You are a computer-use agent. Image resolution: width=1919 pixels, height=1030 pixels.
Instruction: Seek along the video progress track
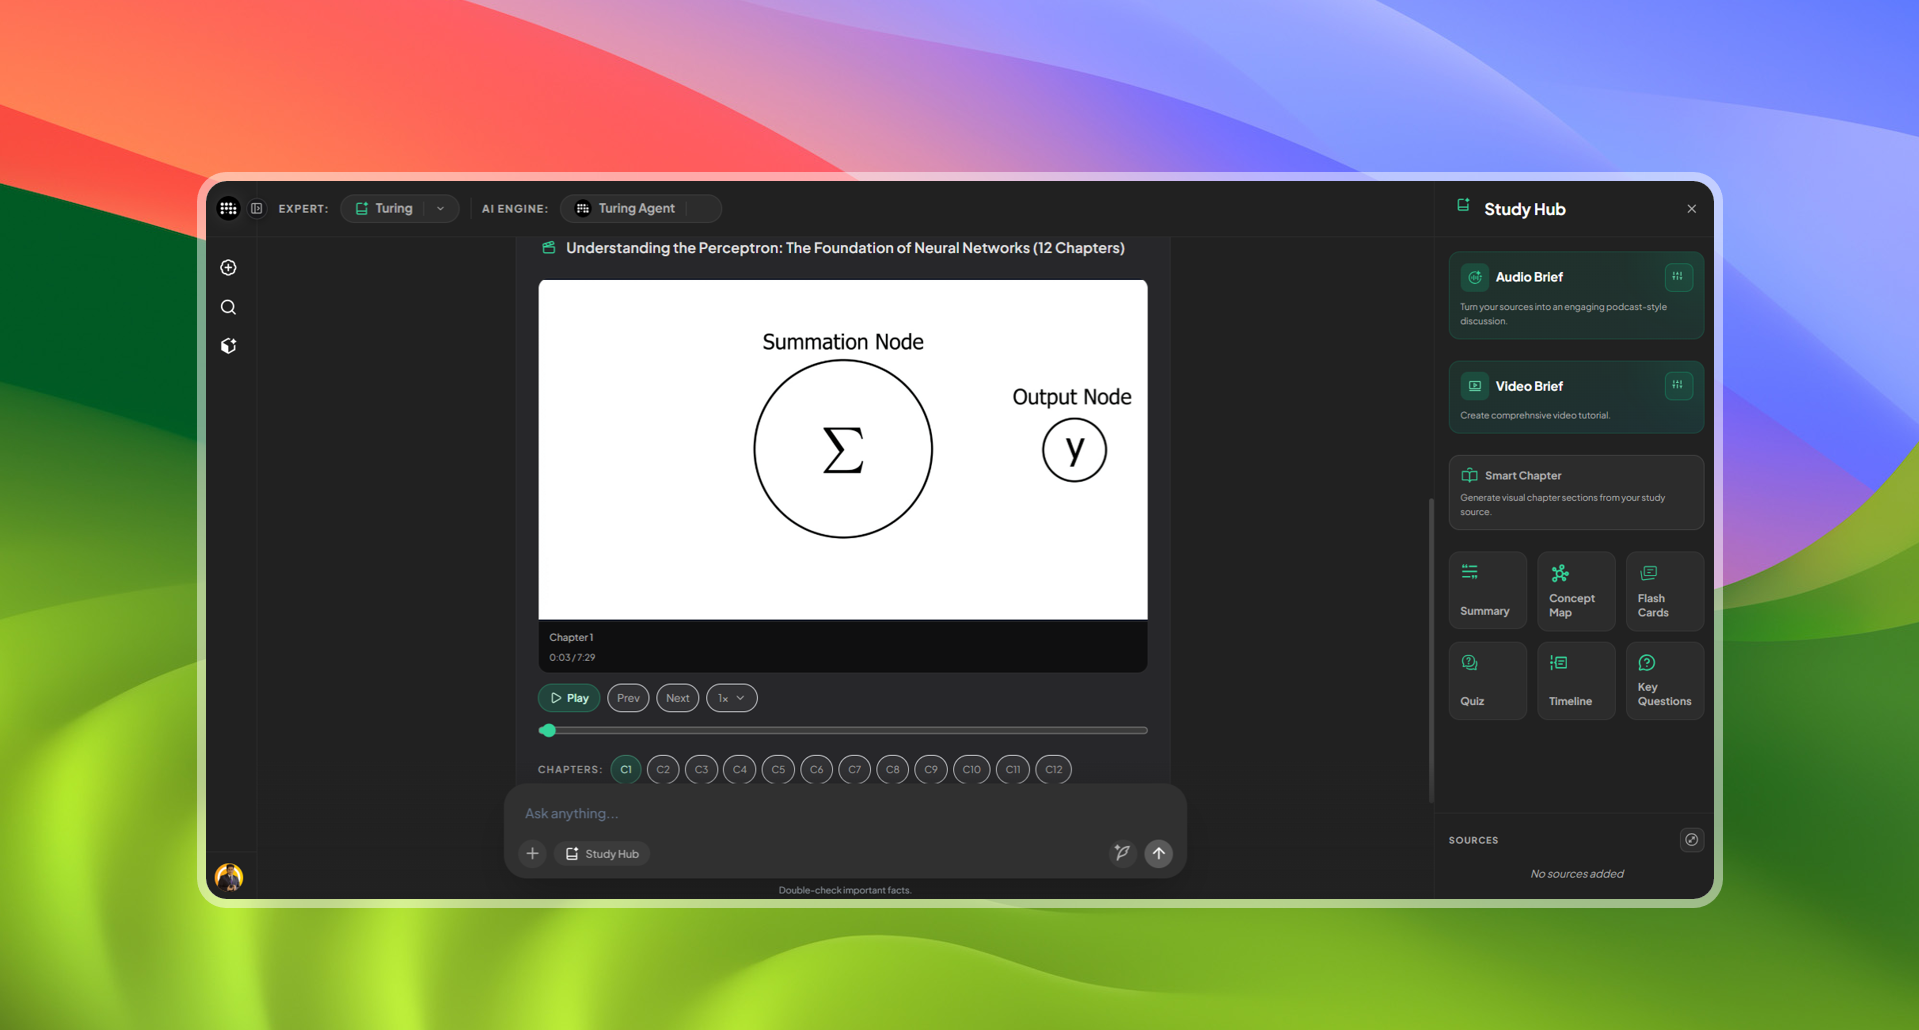[843, 730]
